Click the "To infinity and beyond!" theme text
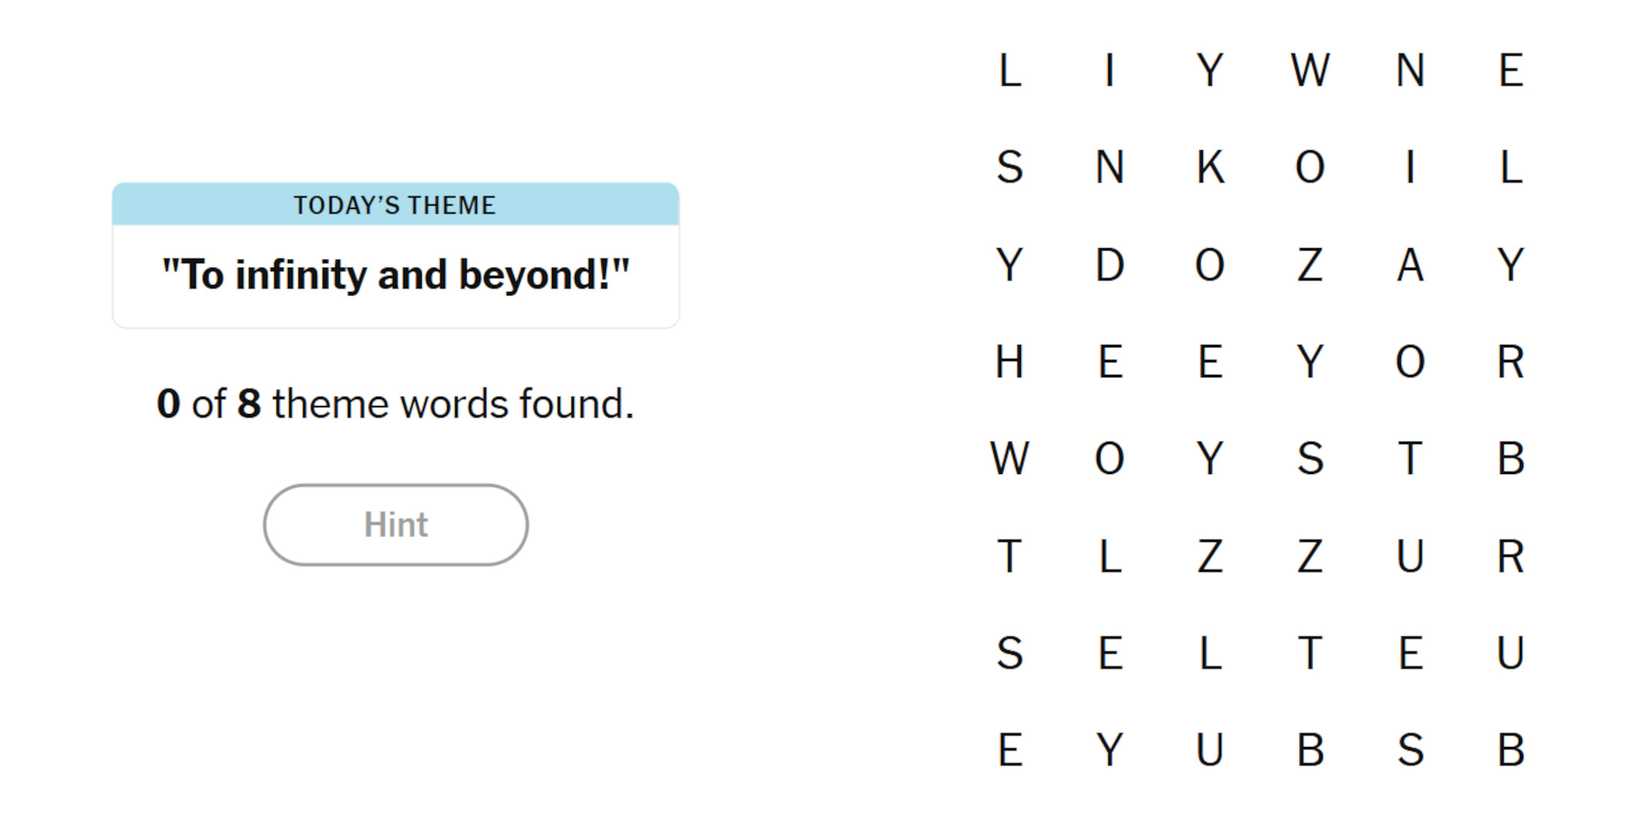Image resolution: width=1650 pixels, height=825 pixels. pos(395,275)
